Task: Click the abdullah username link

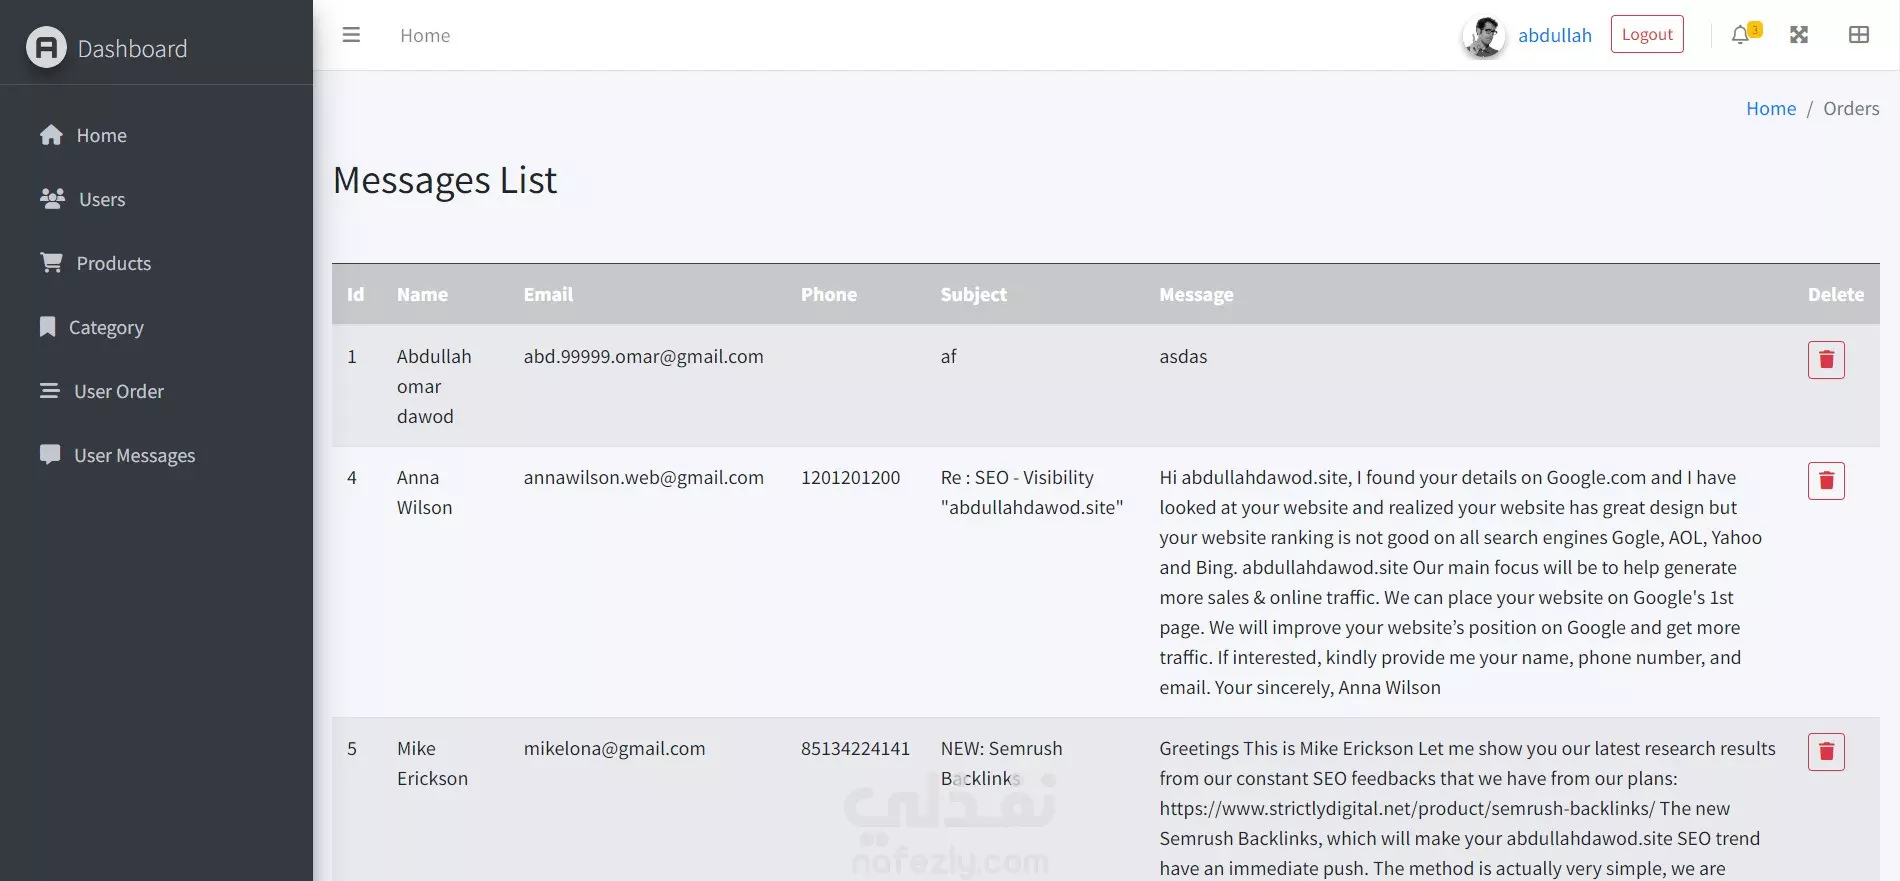Action: point(1554,36)
